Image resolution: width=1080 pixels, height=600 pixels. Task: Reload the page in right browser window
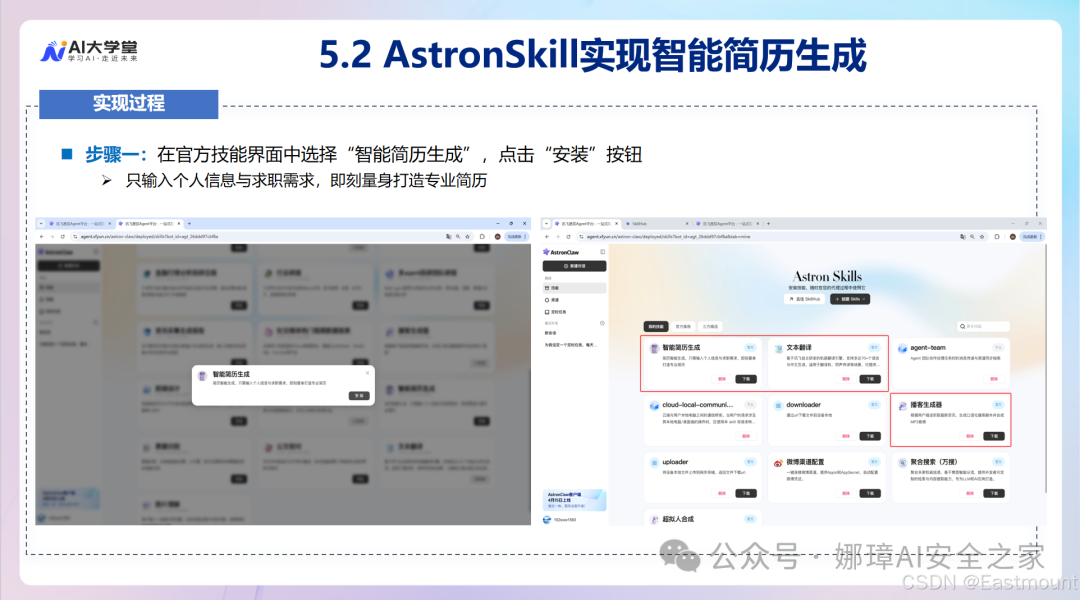(x=568, y=236)
